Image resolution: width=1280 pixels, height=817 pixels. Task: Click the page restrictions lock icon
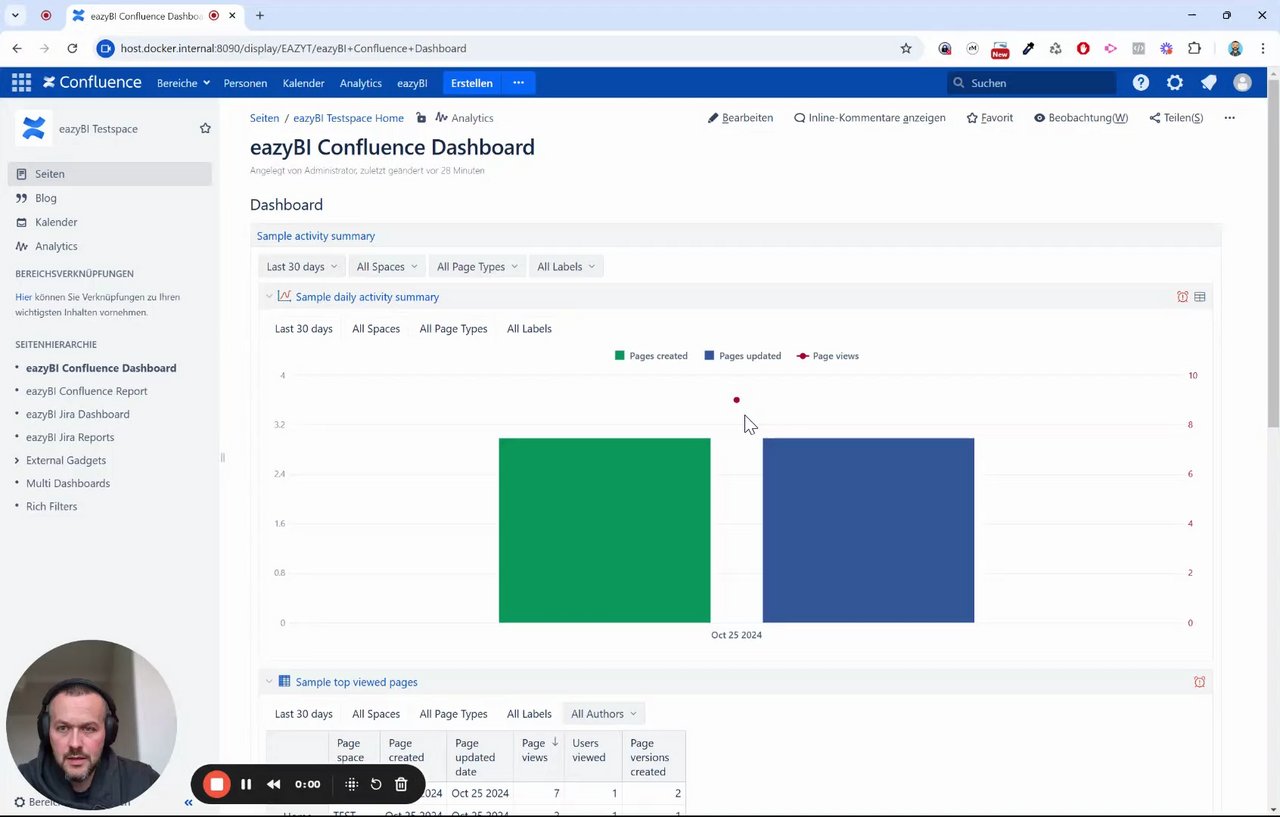(x=421, y=118)
